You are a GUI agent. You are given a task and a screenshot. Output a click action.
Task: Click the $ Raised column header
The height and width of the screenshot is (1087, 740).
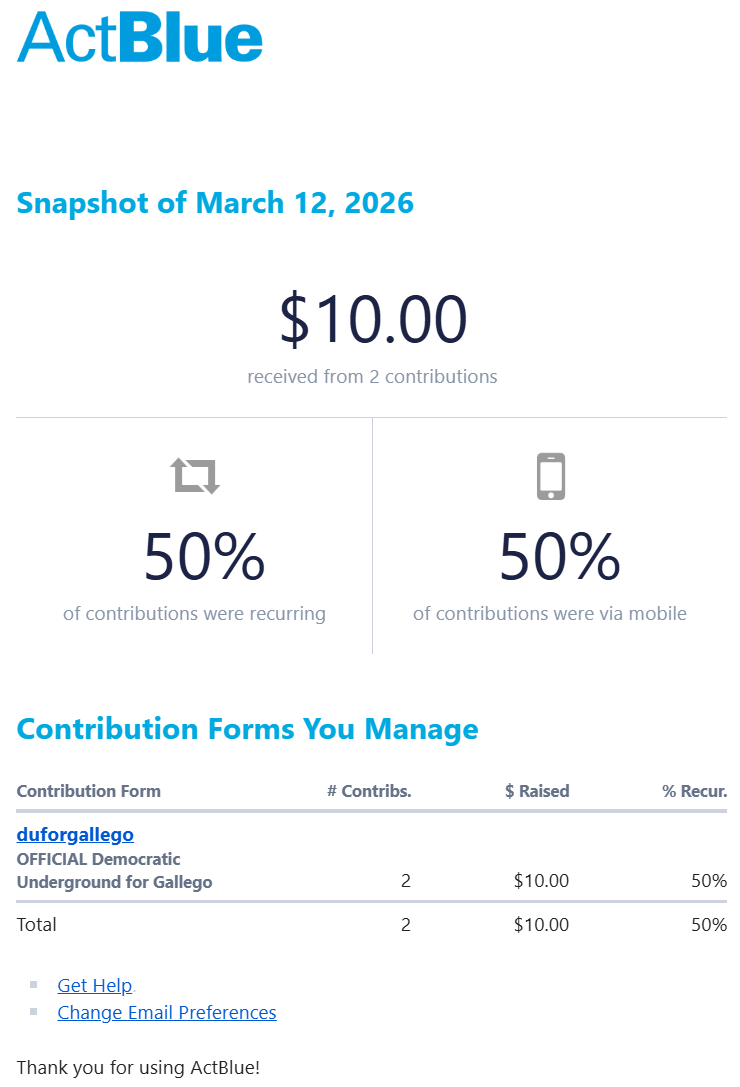point(537,791)
